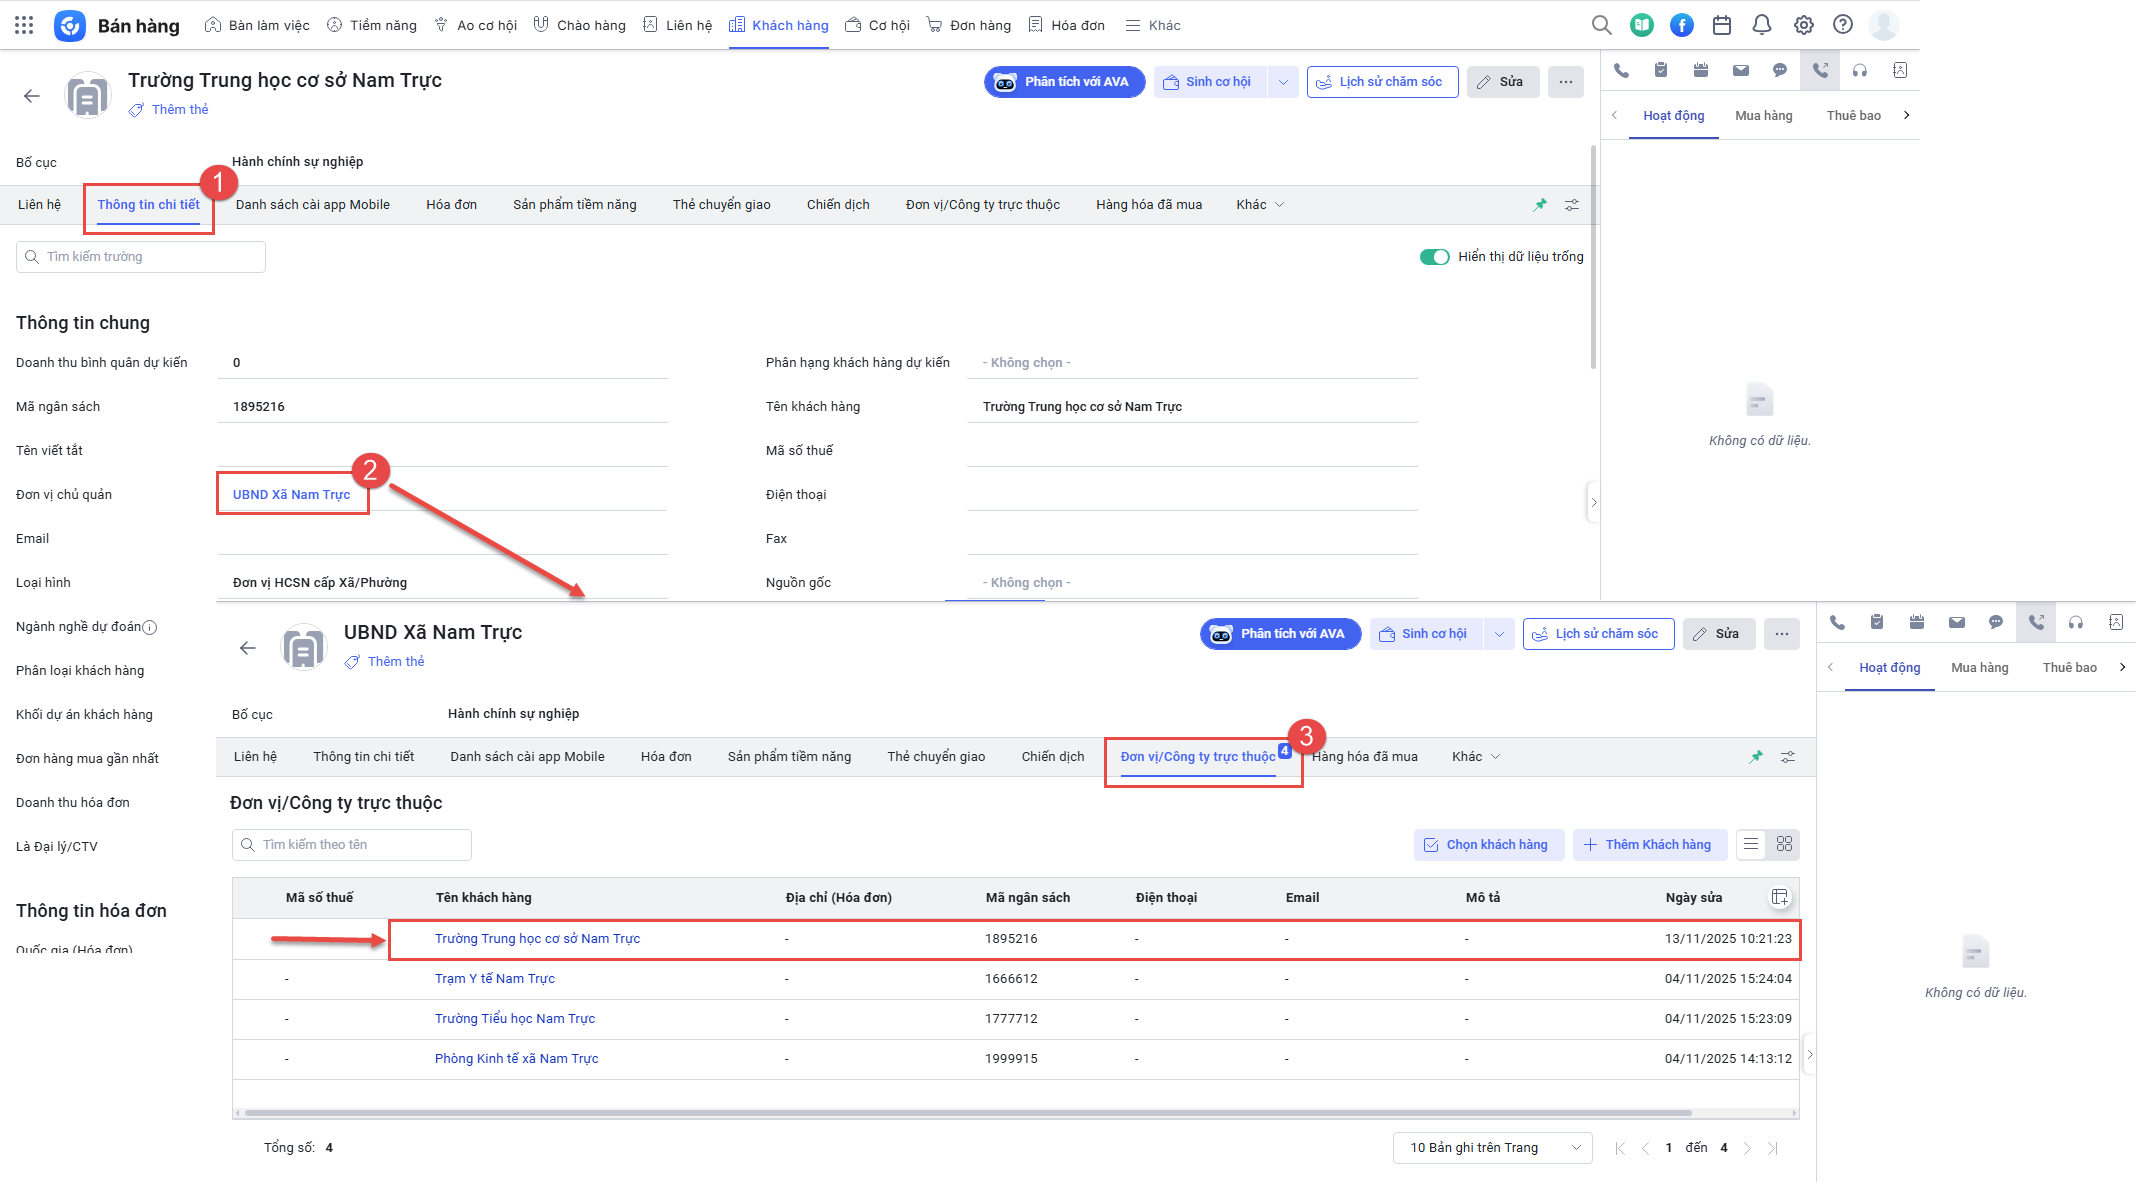Click Phân tích với AVA button
This screenshot has height=1191, width=2145.
click(x=1064, y=82)
